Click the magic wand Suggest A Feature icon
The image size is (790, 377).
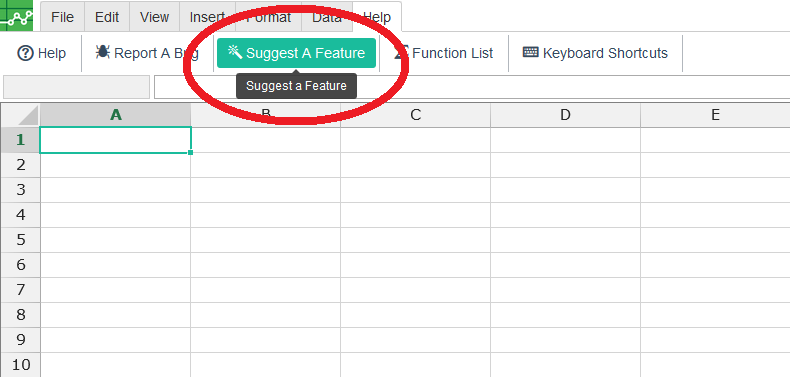pos(235,51)
